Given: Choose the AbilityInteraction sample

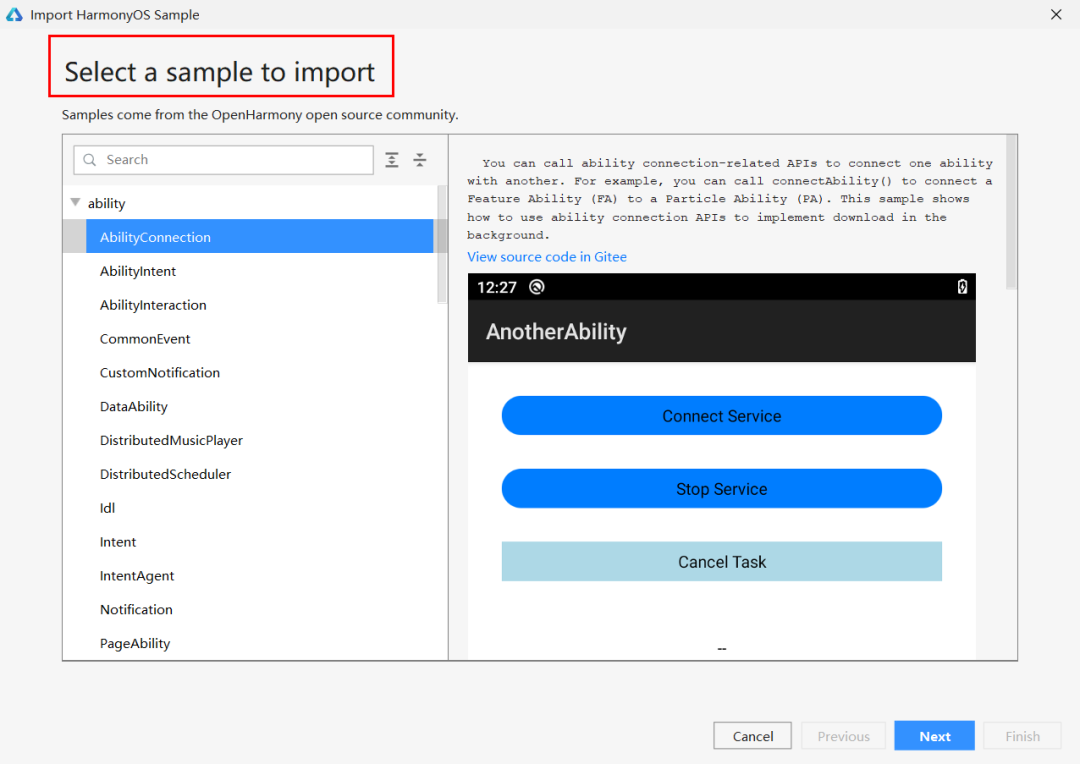Looking at the screenshot, I should coord(153,304).
